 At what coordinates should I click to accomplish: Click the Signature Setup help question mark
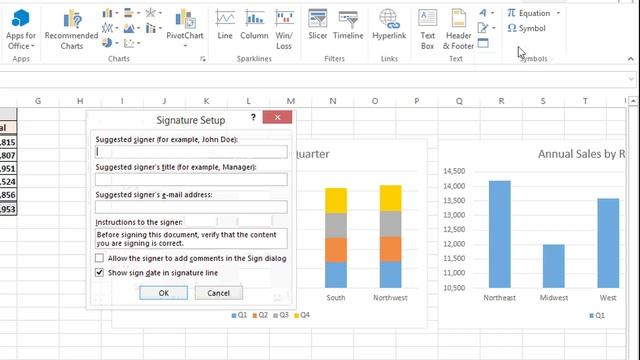tap(253, 118)
